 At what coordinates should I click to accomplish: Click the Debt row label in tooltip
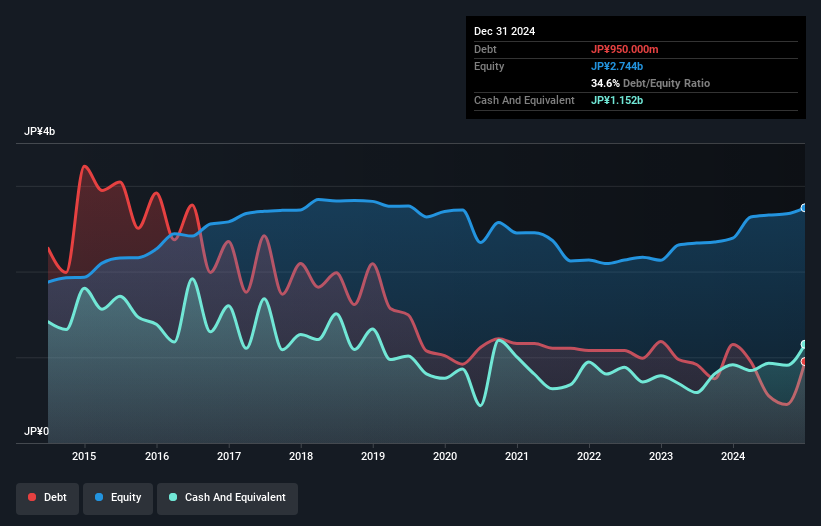click(x=485, y=49)
